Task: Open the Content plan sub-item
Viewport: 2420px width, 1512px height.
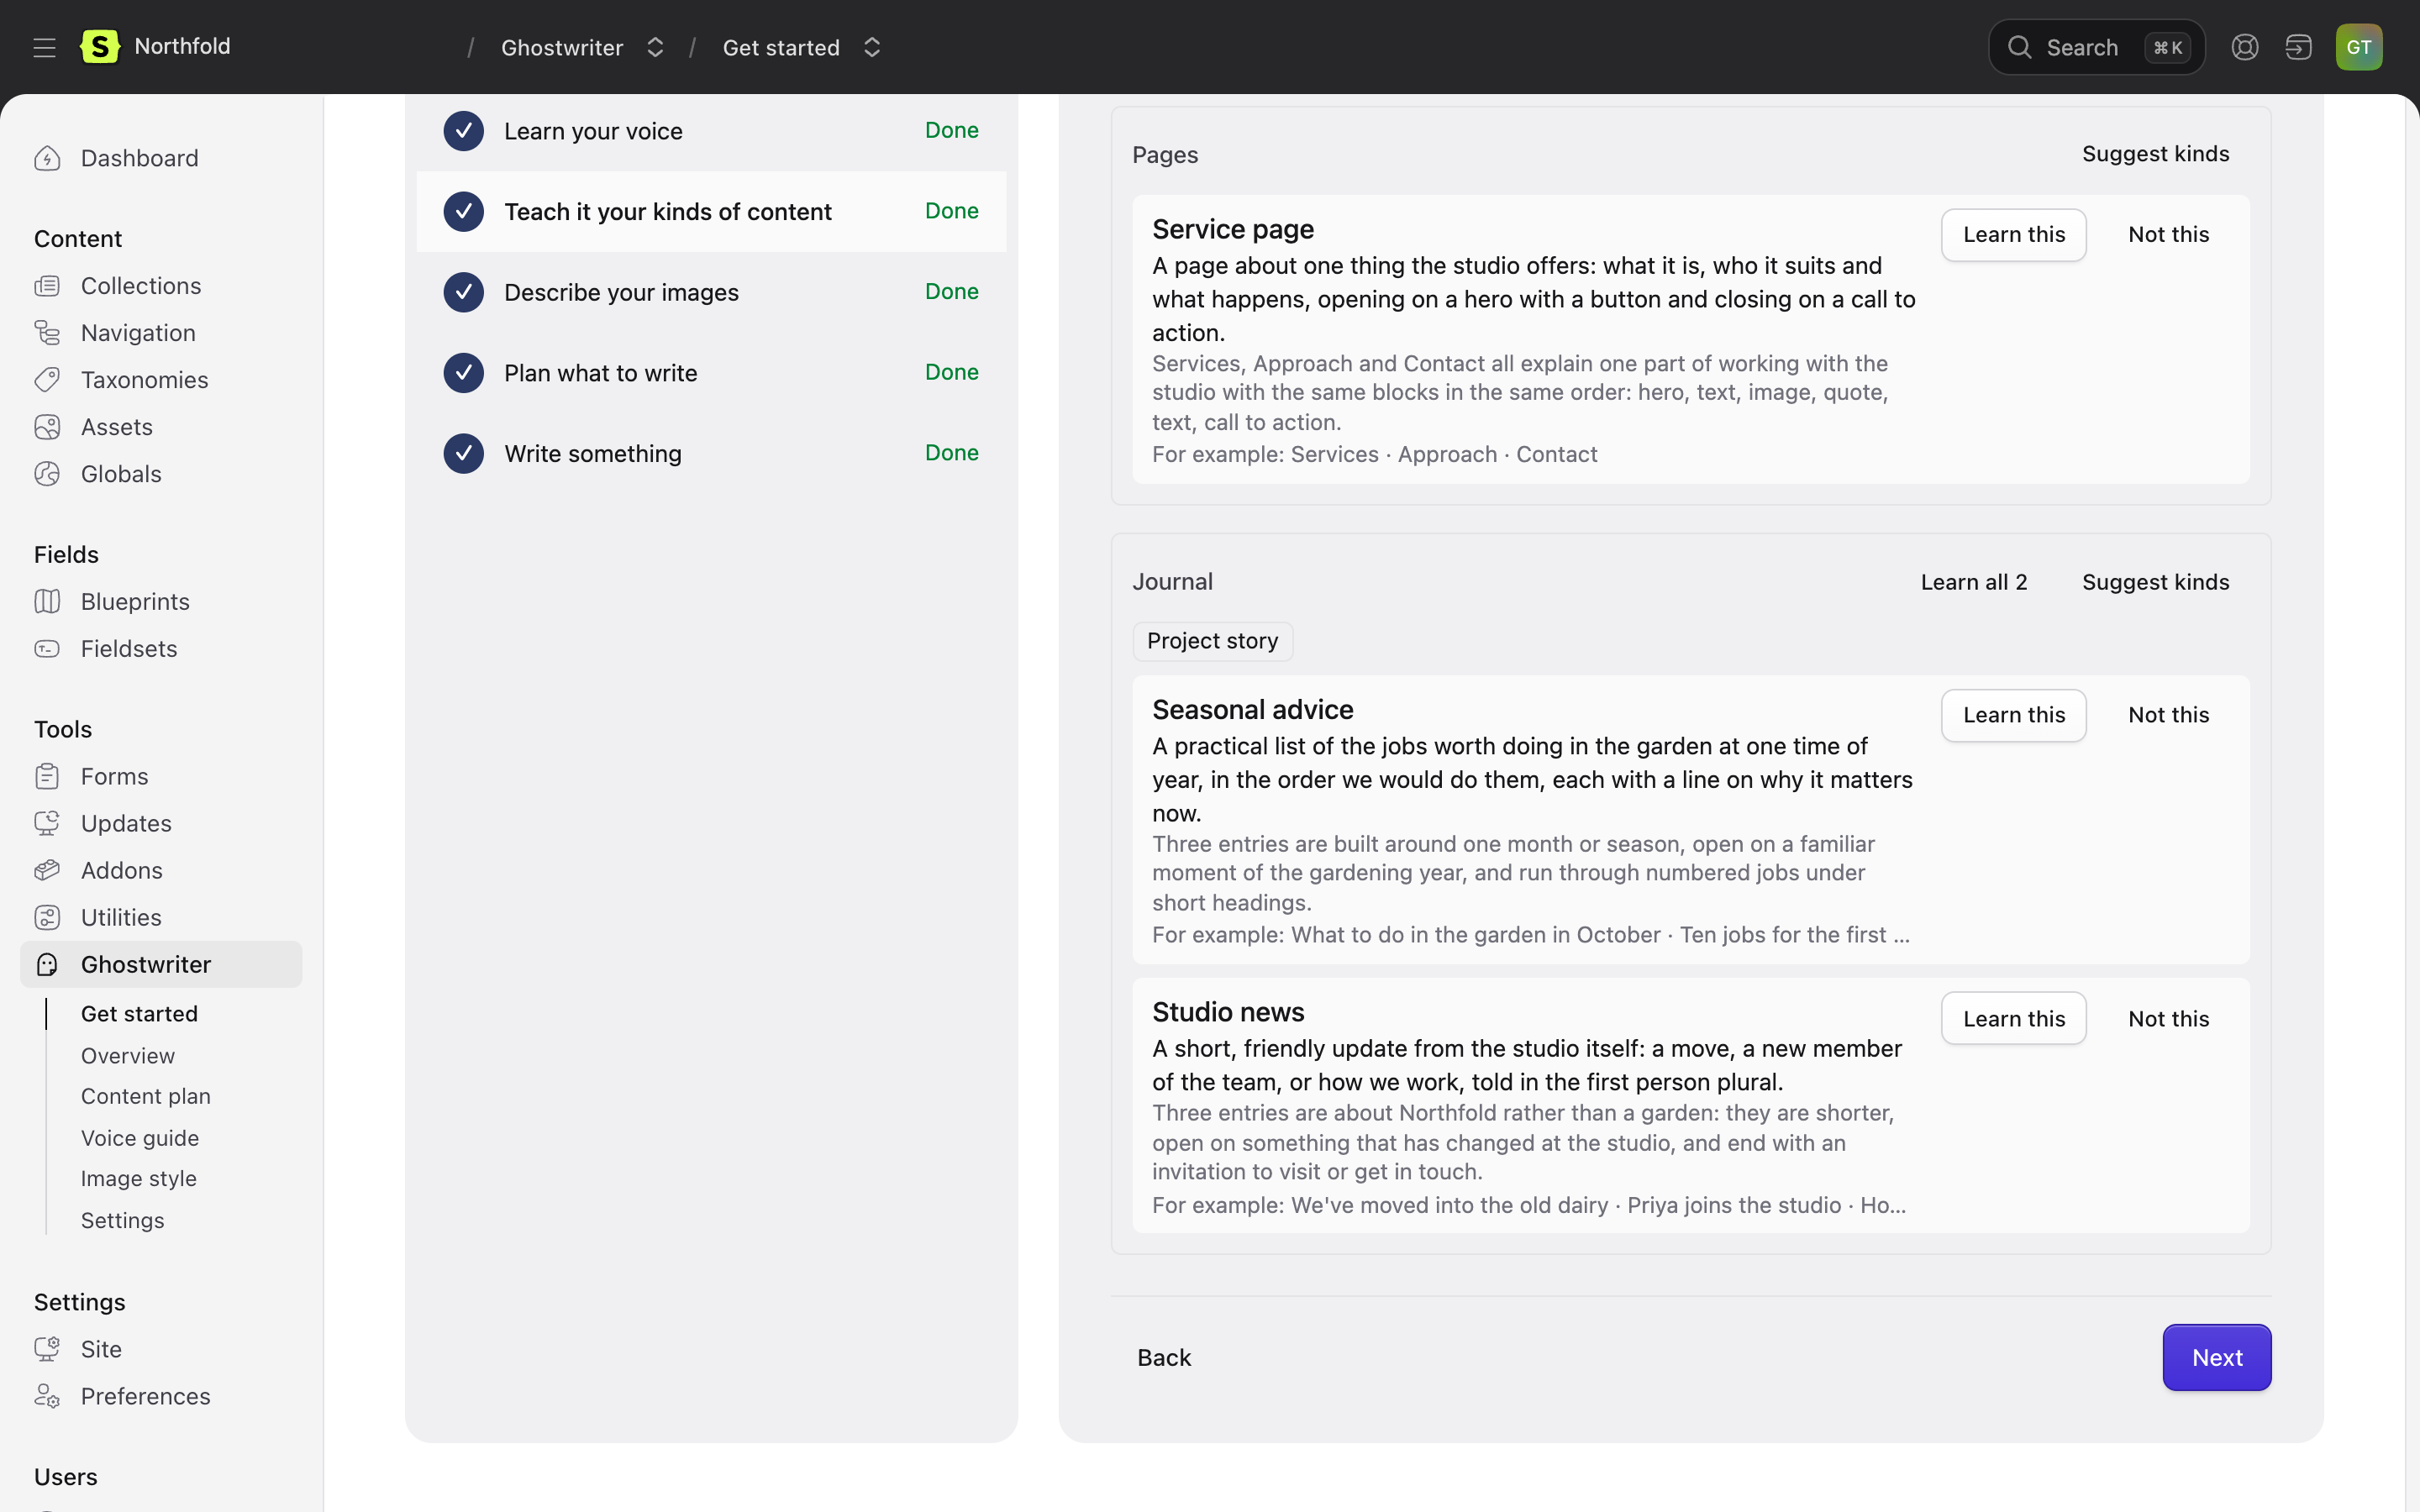Action: [x=146, y=1096]
